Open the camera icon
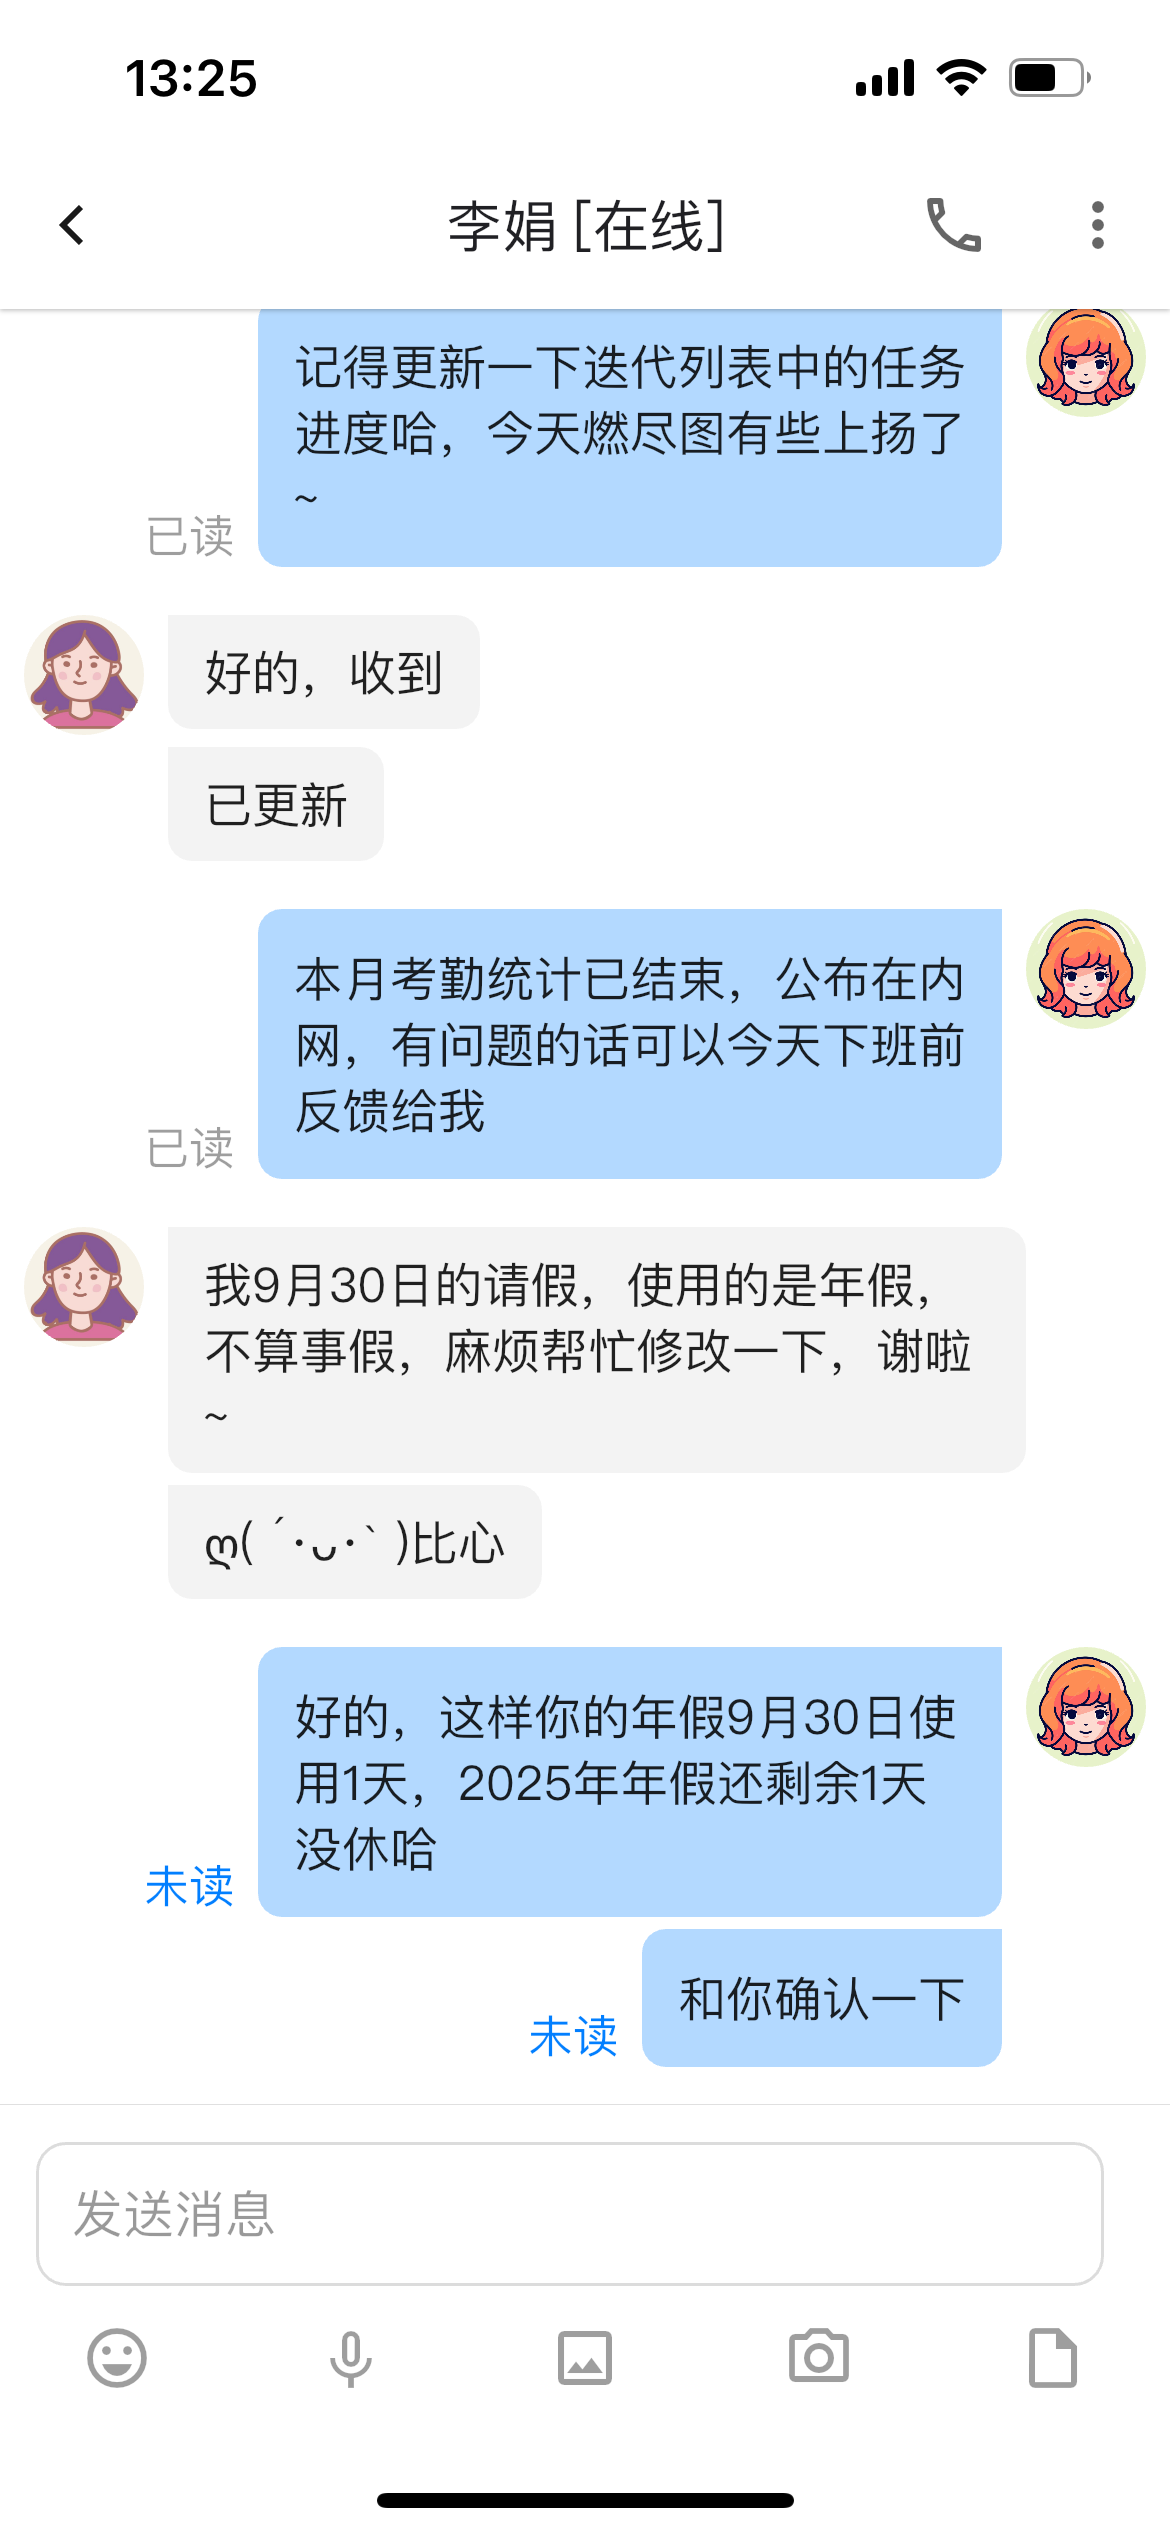The height and width of the screenshot is (2532, 1170). pos(819,2356)
